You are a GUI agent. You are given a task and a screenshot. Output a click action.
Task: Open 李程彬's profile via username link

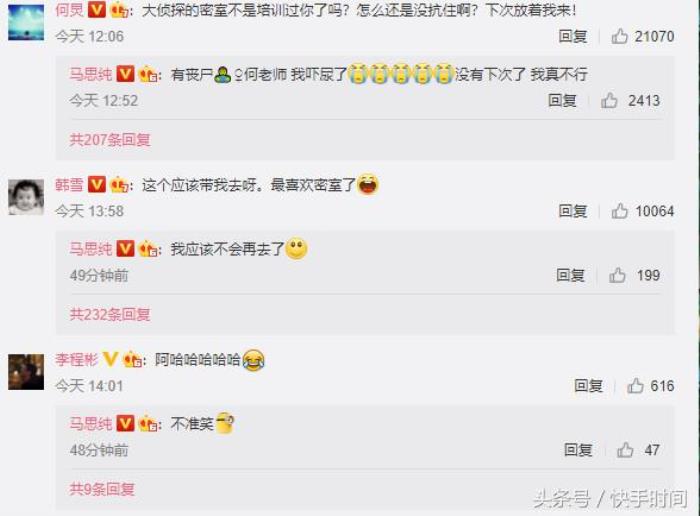point(76,359)
